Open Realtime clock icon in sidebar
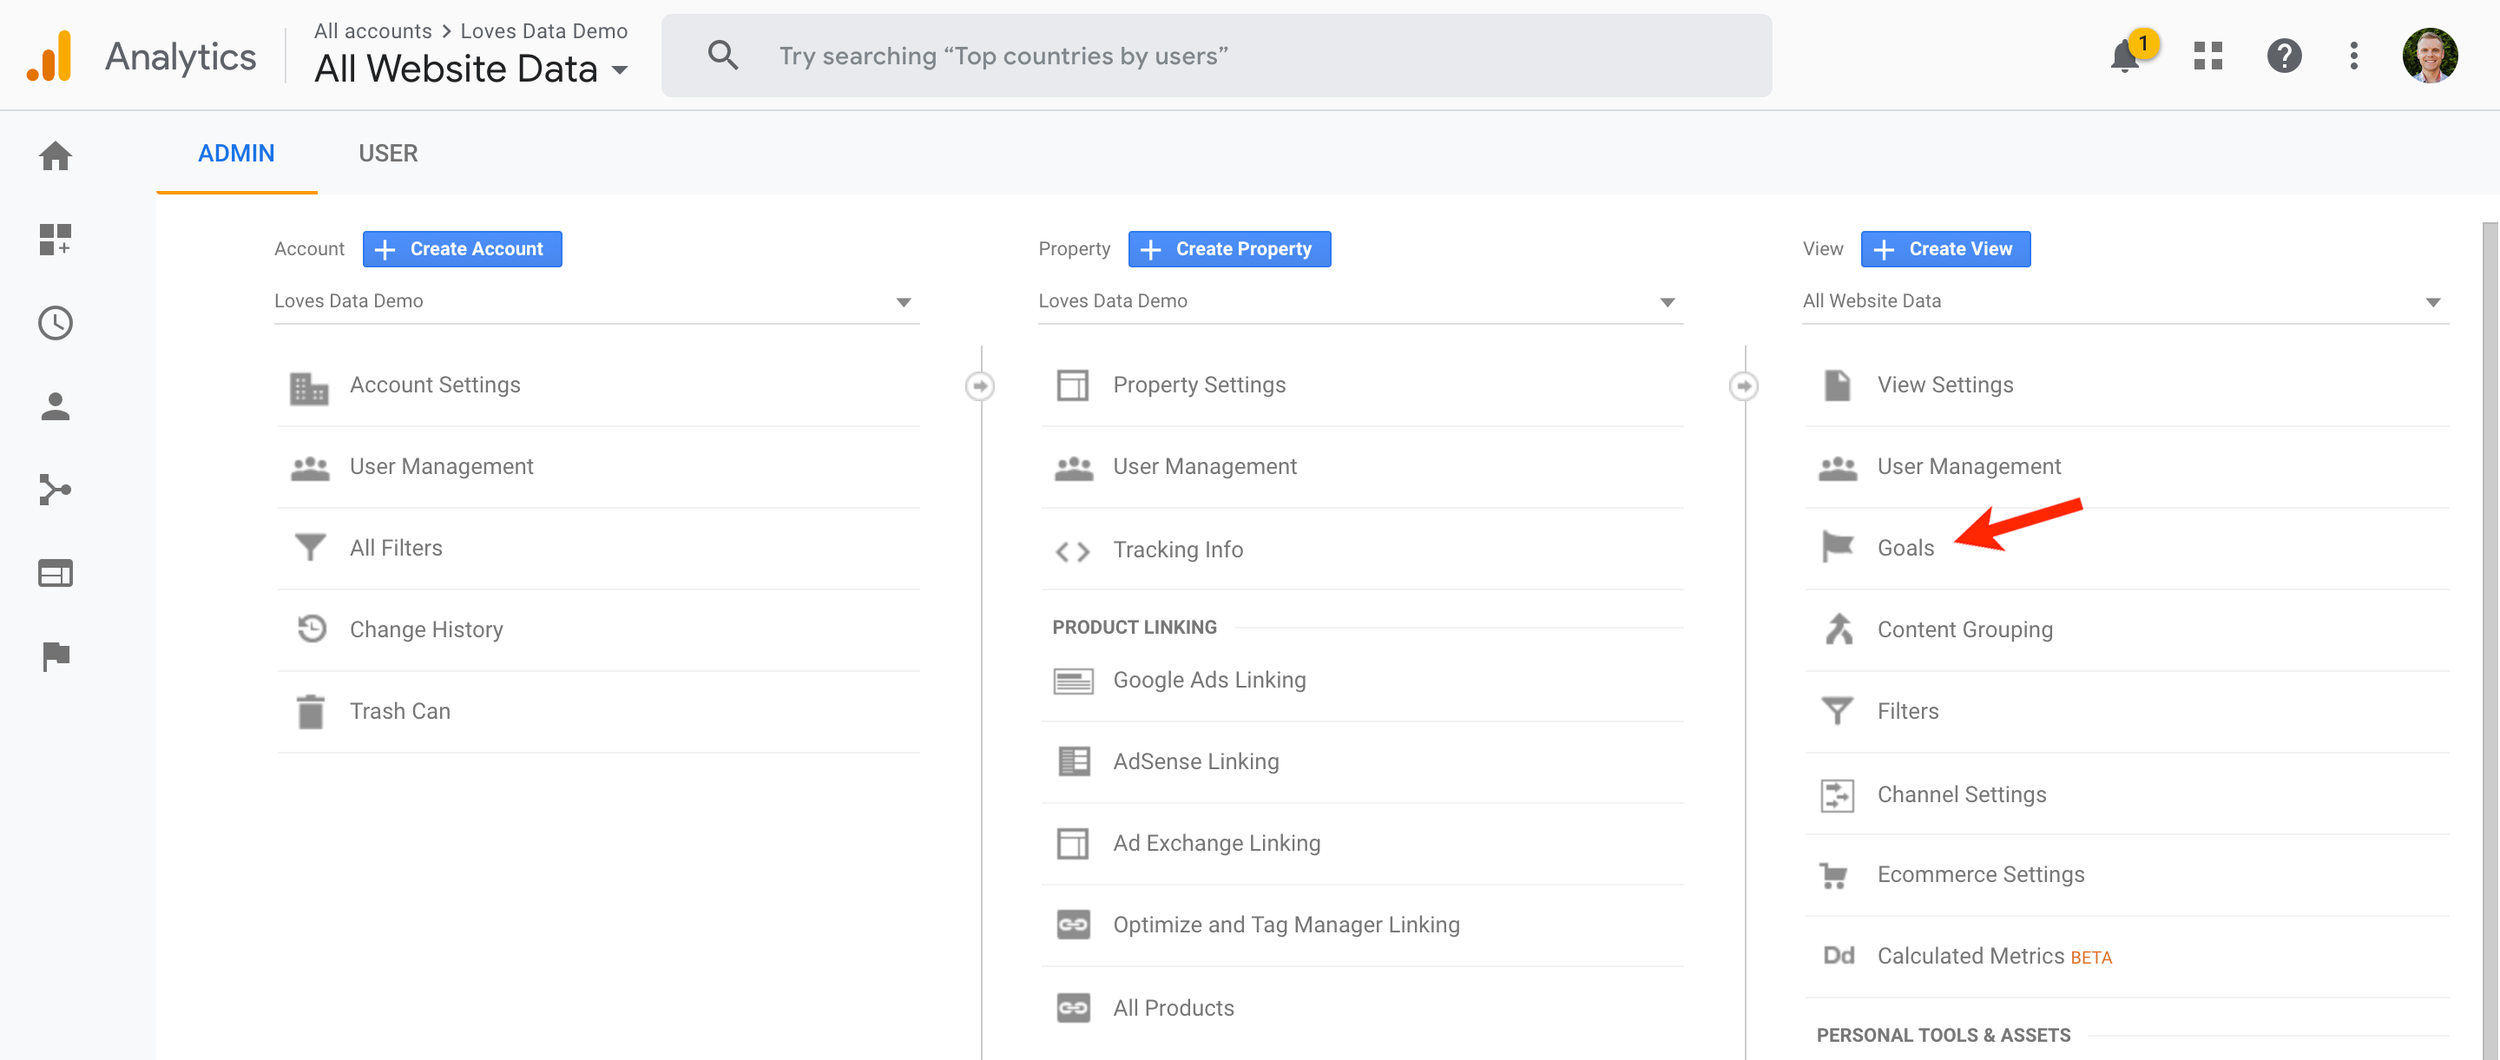 click(x=55, y=323)
